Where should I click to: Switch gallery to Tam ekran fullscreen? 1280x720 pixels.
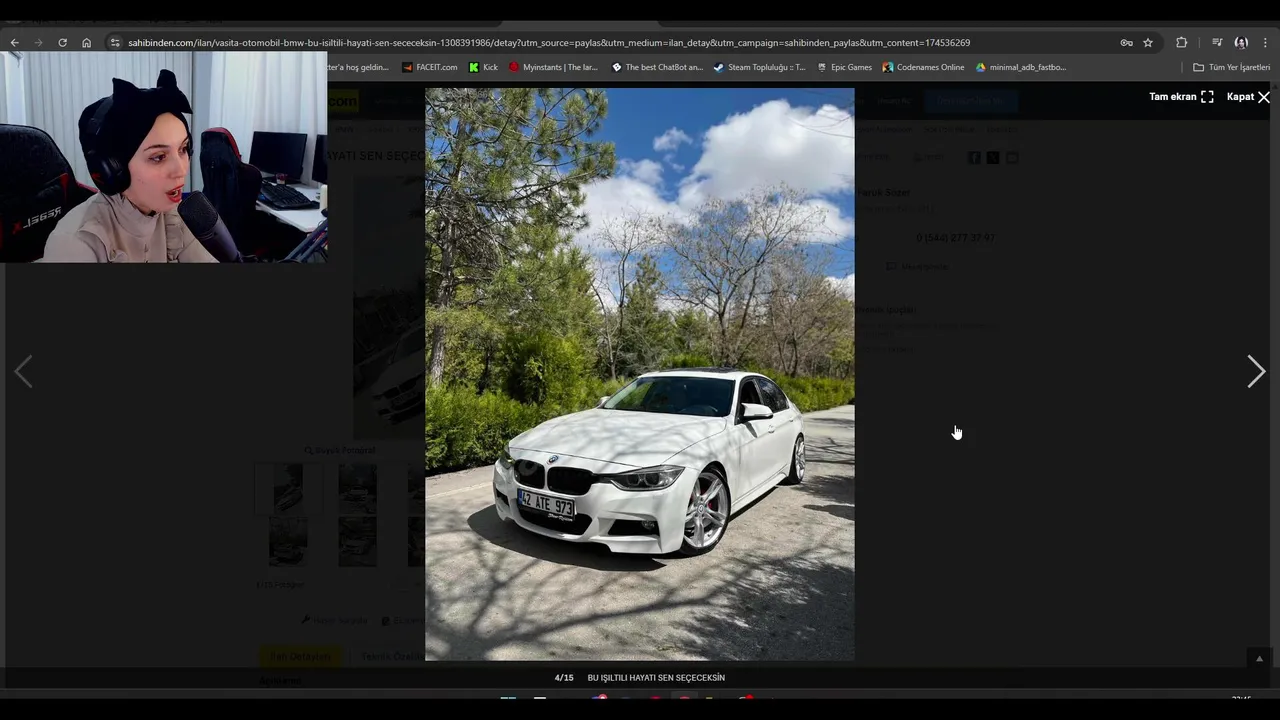[x=1181, y=97]
